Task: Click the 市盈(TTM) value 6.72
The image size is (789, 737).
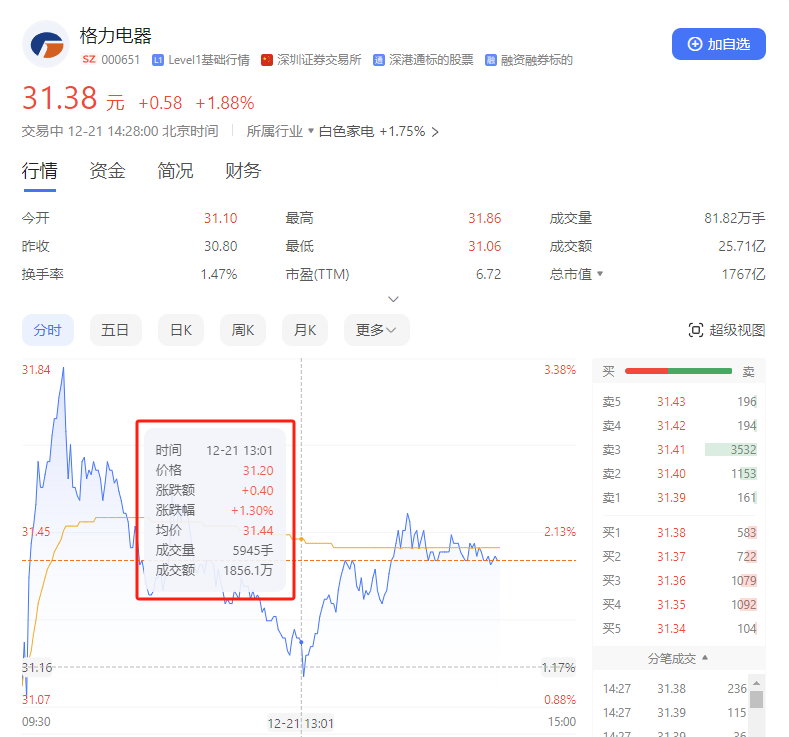Action: point(489,274)
